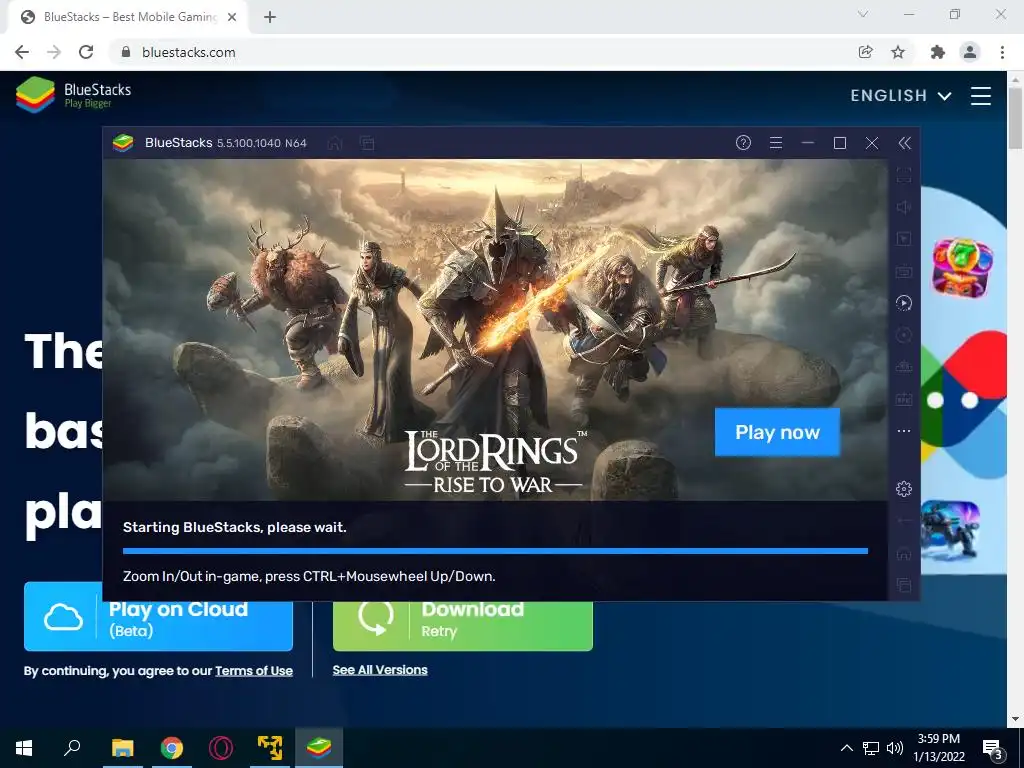Click the sync circle icon in BlueStacks sidebar
This screenshot has height=768, width=1024.
tap(904, 335)
